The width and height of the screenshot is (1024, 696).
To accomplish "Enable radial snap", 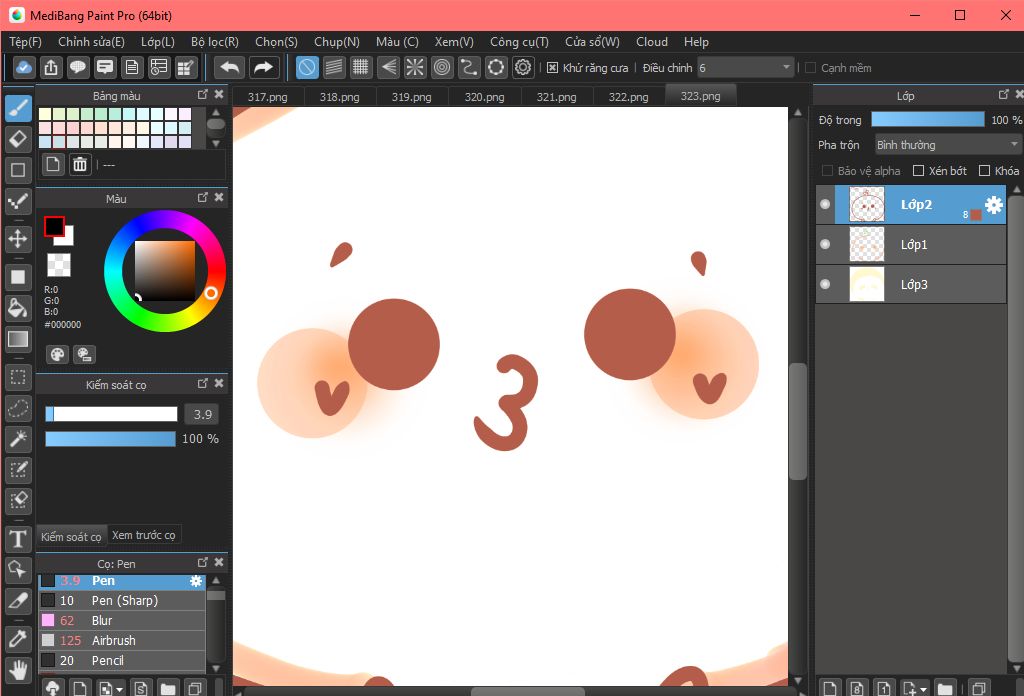I will click(x=415, y=67).
